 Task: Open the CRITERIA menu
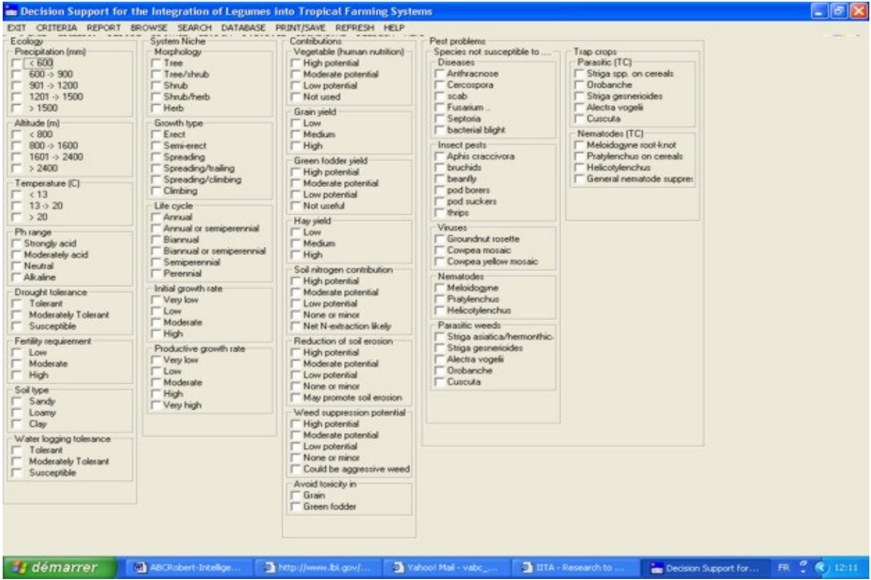click(57, 28)
